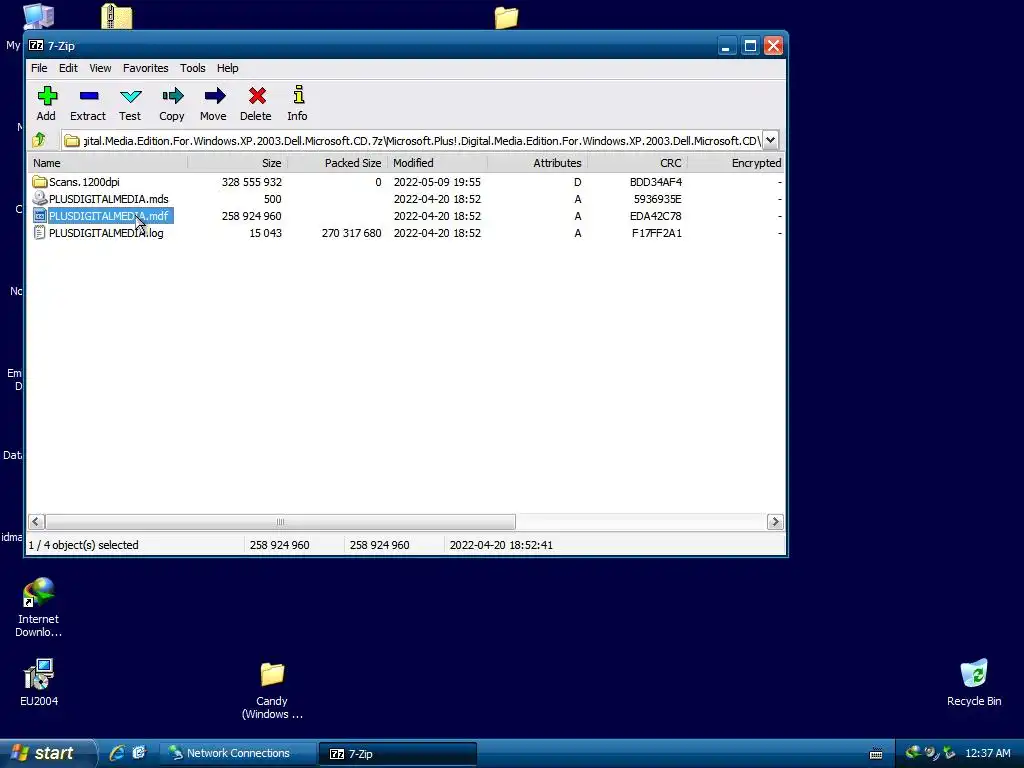Image resolution: width=1024 pixels, height=768 pixels.
Task: Click the horizontal scrollbar right arrow
Action: point(775,522)
